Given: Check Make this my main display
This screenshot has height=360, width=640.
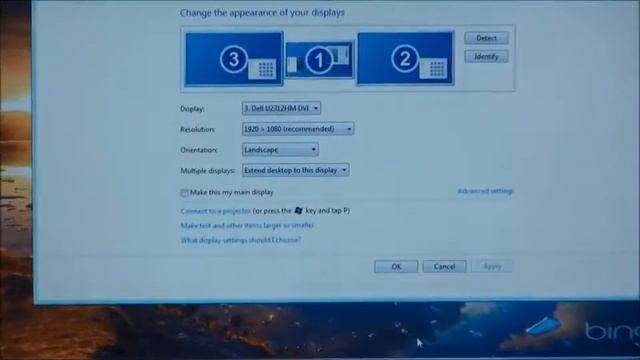Looking at the screenshot, I should click(184, 193).
